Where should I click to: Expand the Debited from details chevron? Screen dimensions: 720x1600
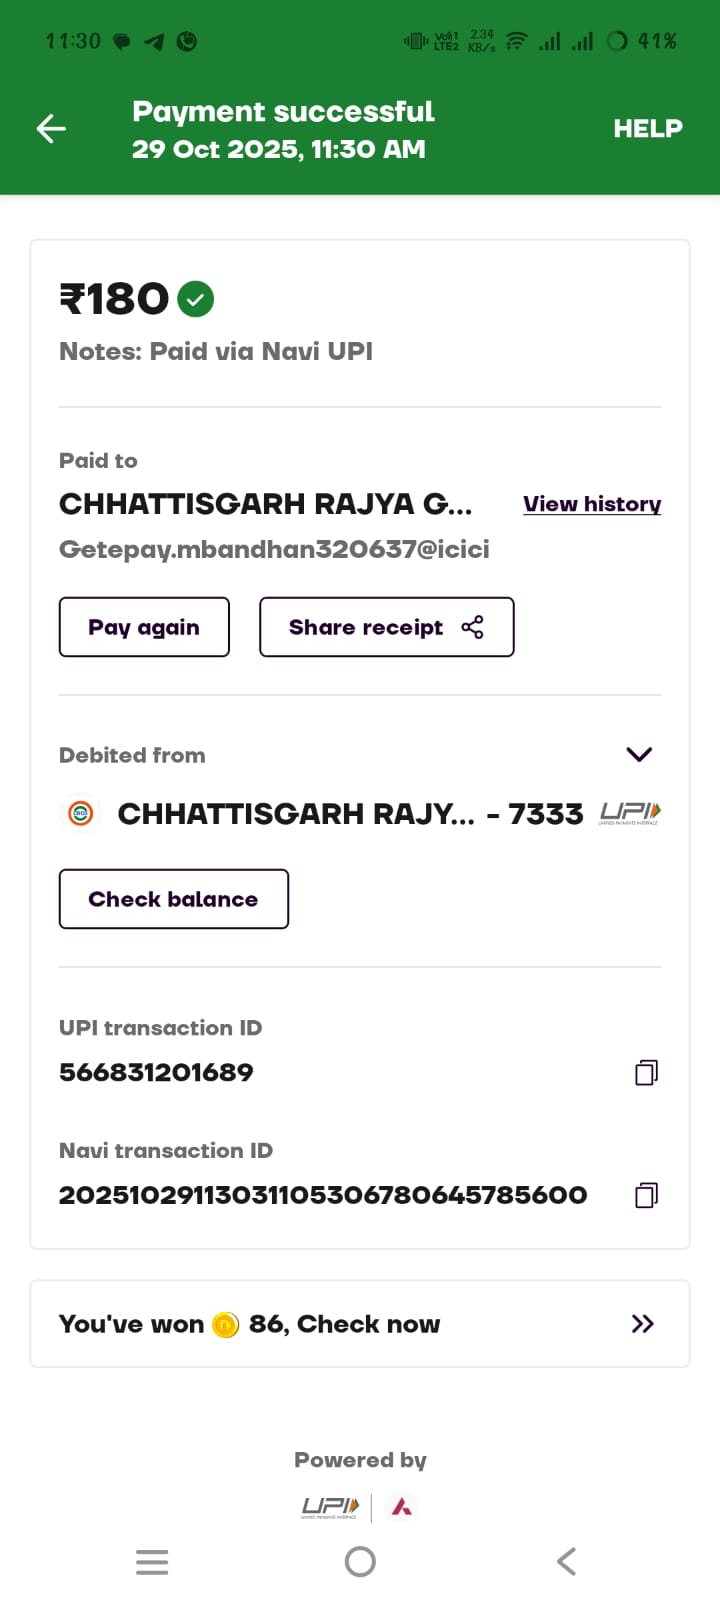tap(639, 754)
